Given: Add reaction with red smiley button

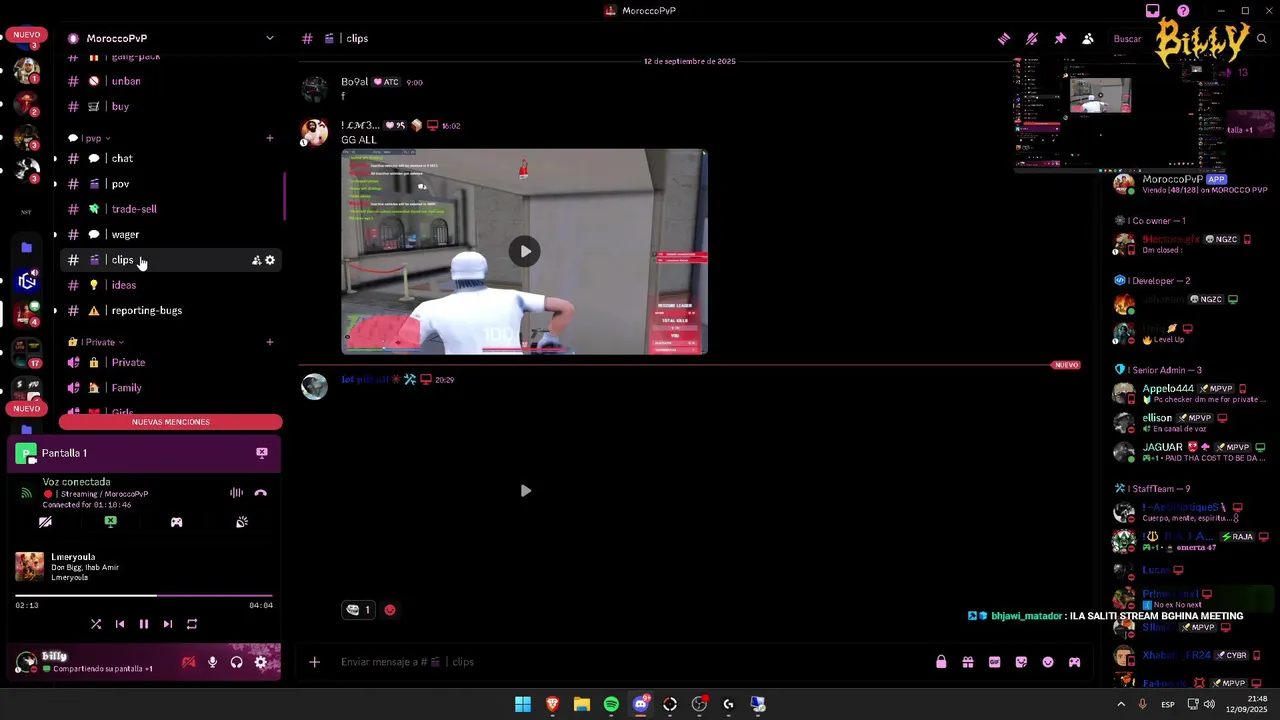Looking at the screenshot, I should tap(390, 610).
